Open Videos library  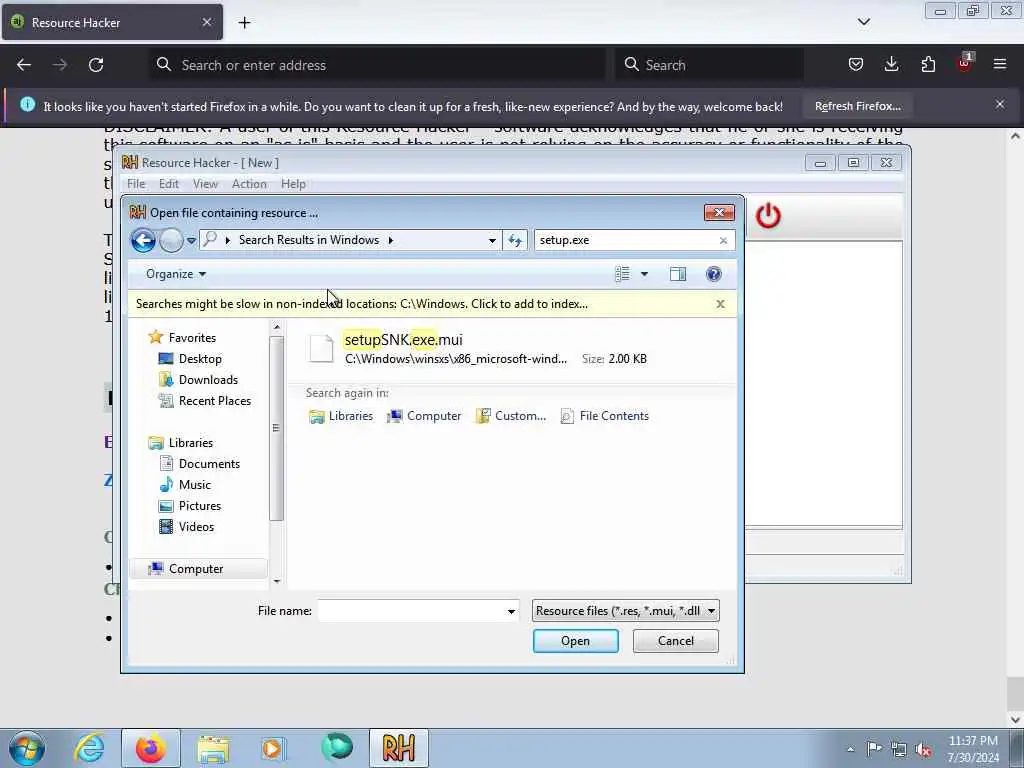point(187,526)
